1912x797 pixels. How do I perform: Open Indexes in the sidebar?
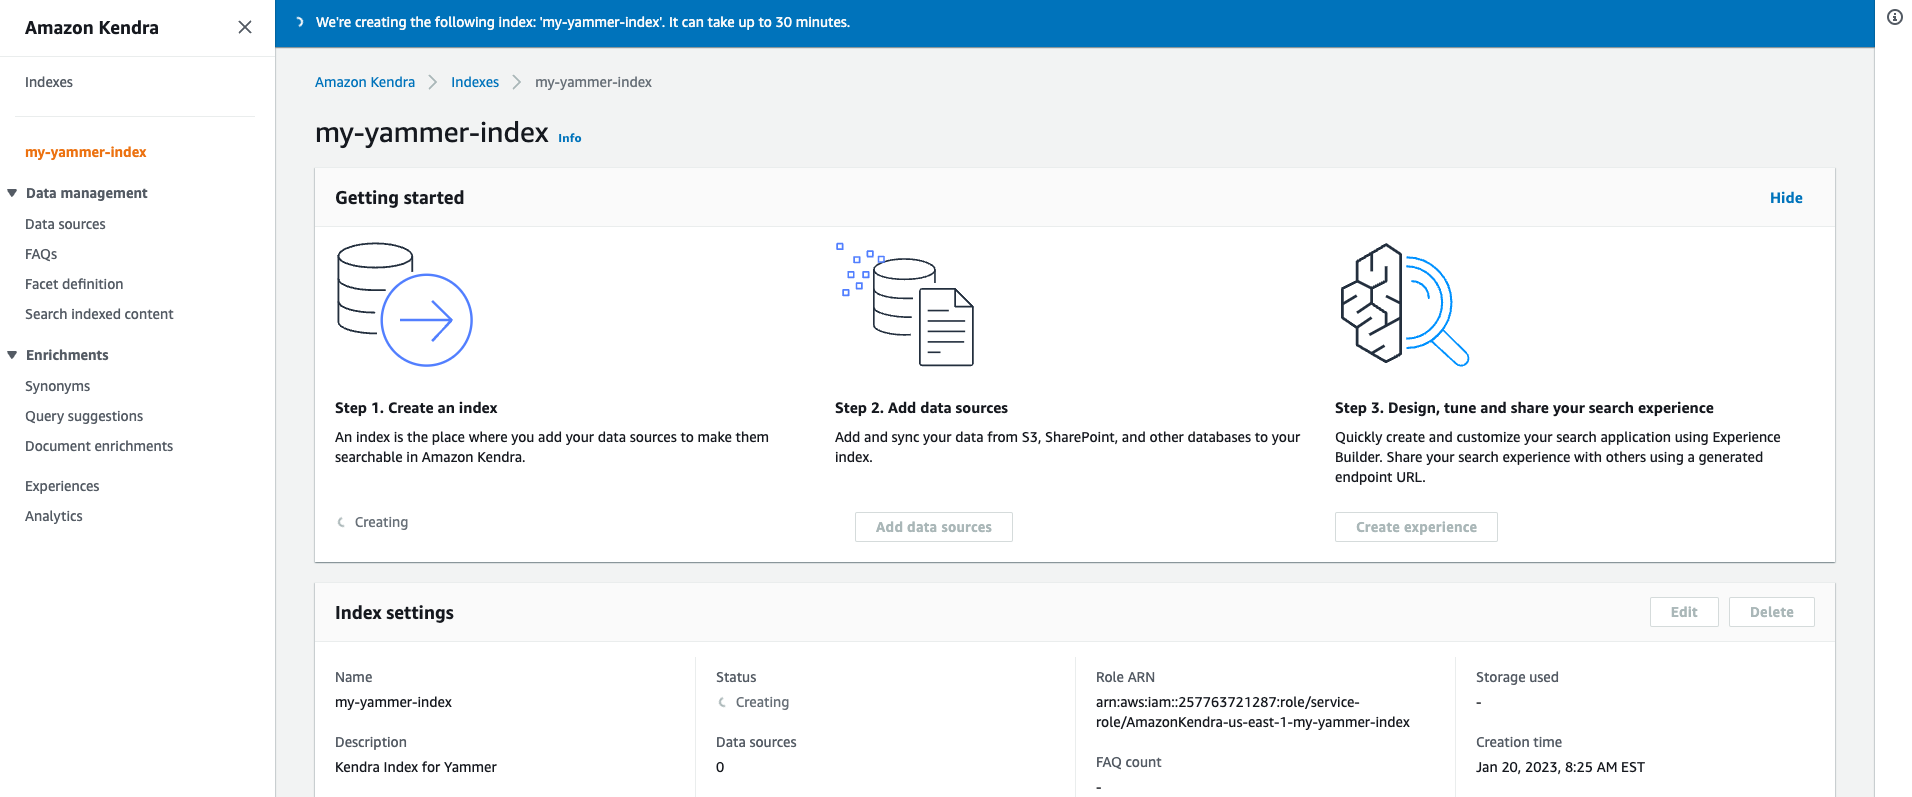point(49,82)
